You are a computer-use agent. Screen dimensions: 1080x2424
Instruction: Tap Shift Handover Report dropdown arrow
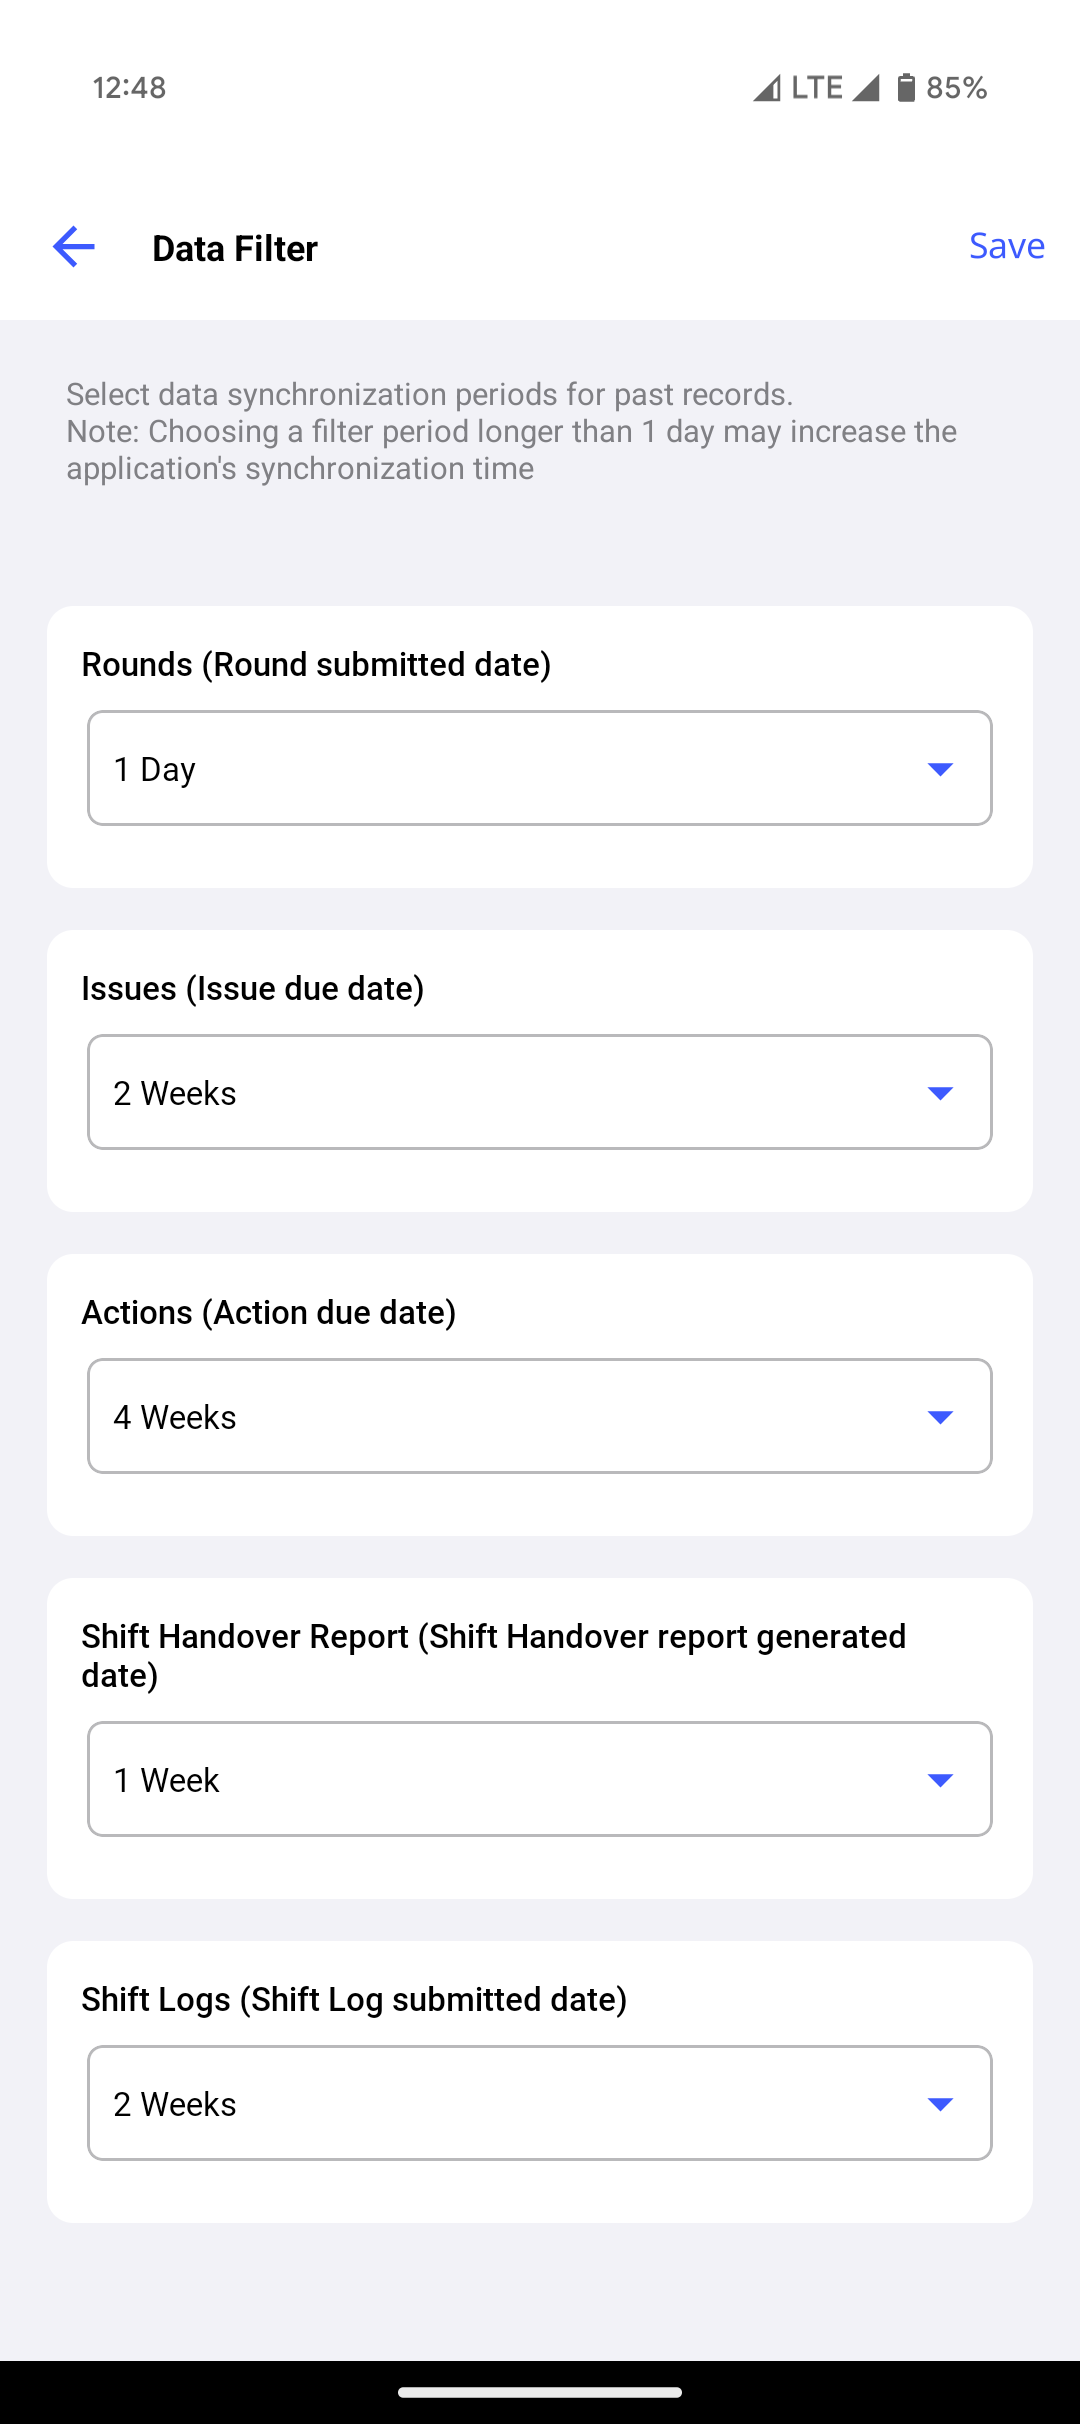[x=940, y=1780]
